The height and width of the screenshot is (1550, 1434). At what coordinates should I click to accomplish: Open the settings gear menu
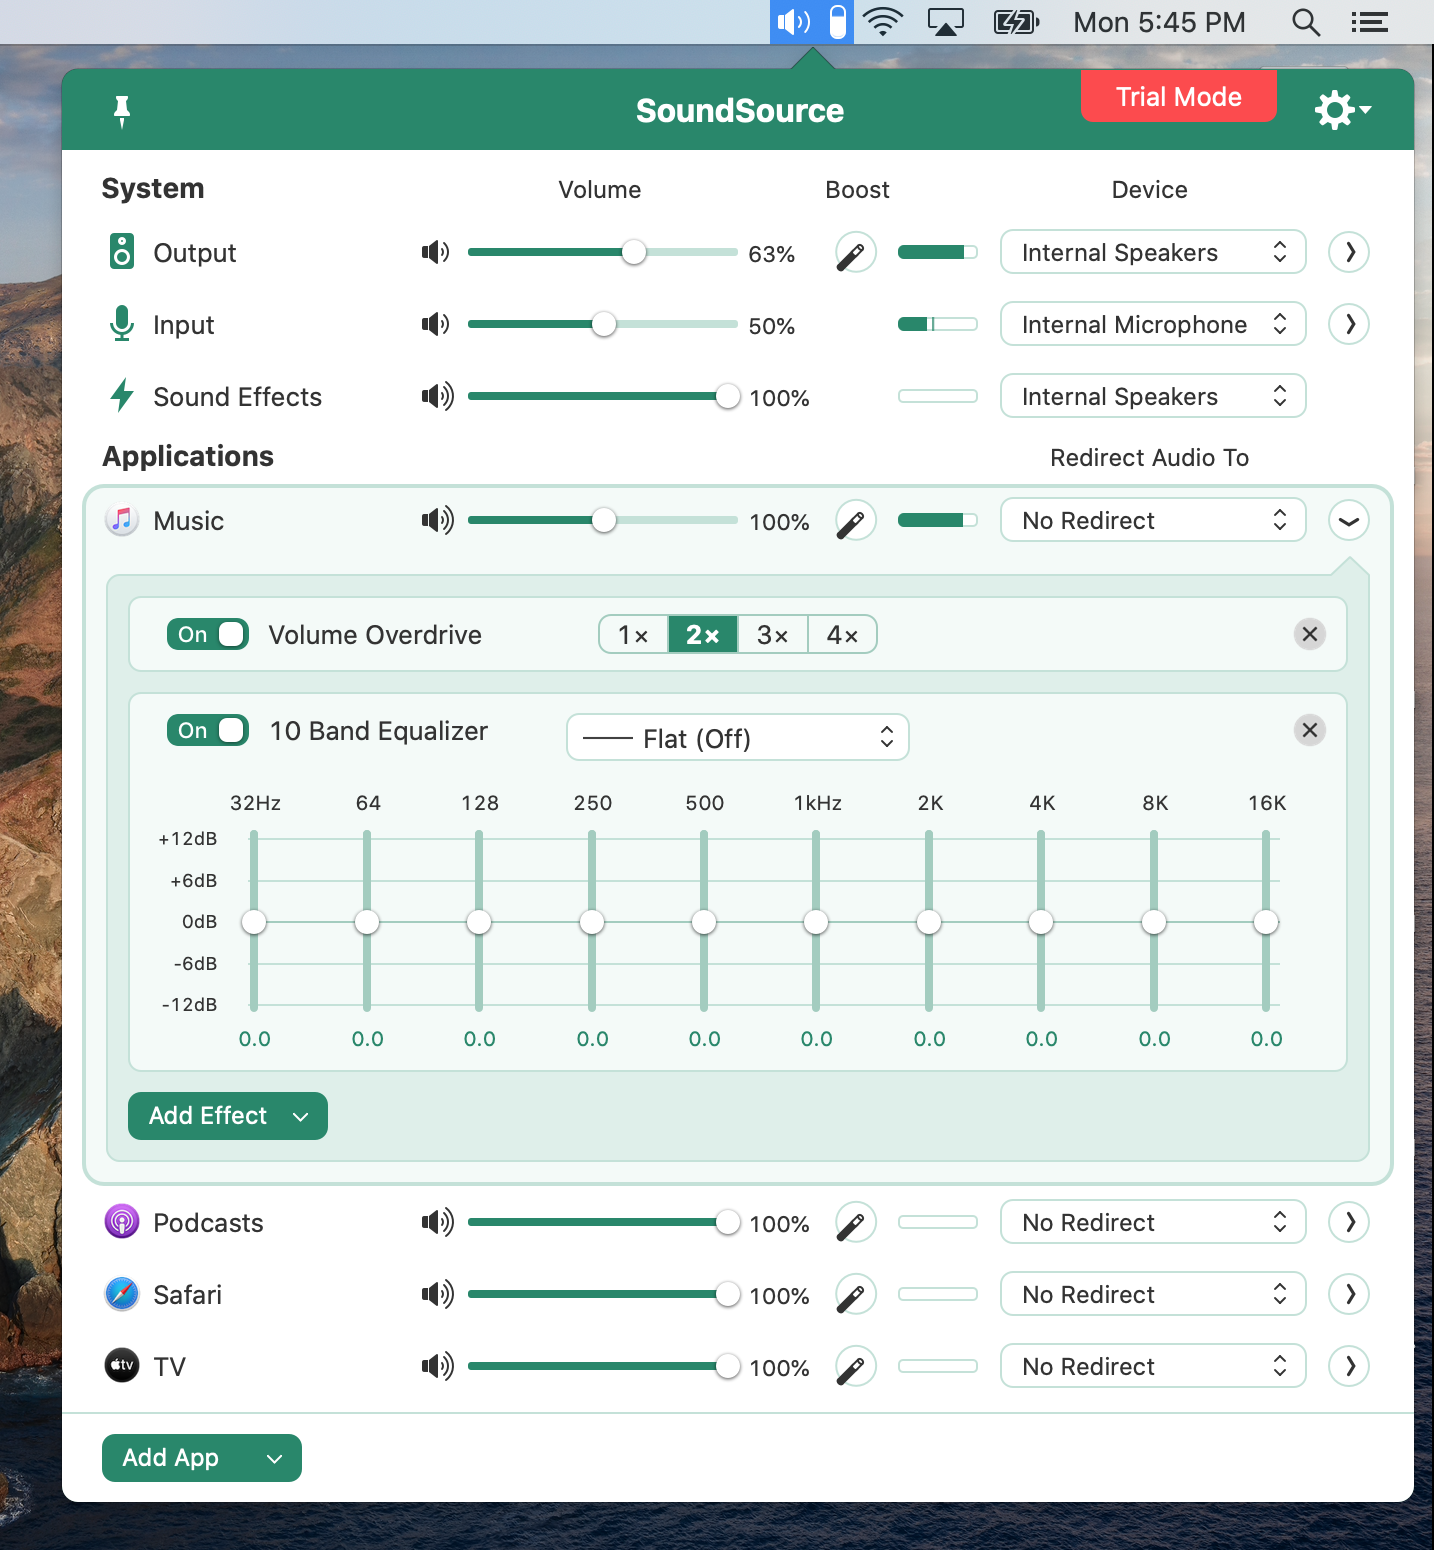[x=1342, y=110]
